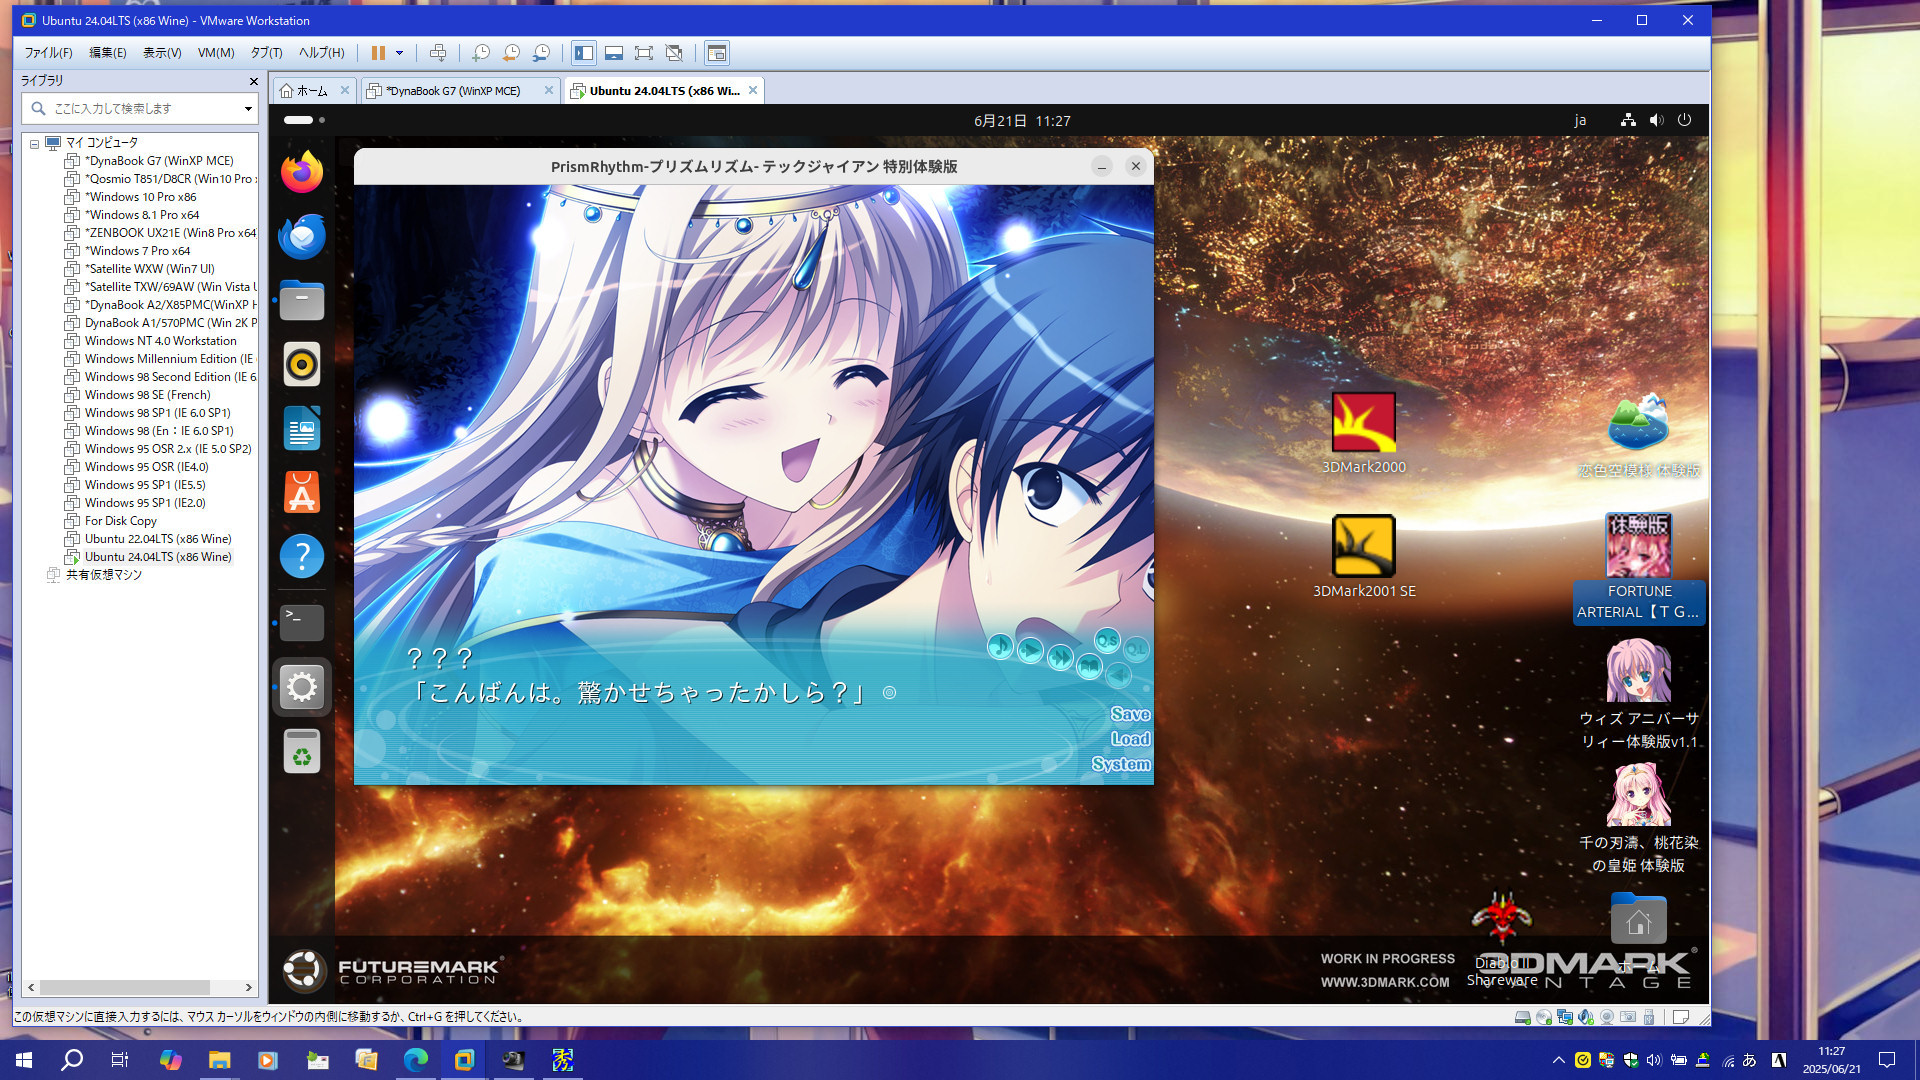Viewport: 1920px width, 1080px height.
Task: Open the library search dropdown arrow
Action: 248,108
